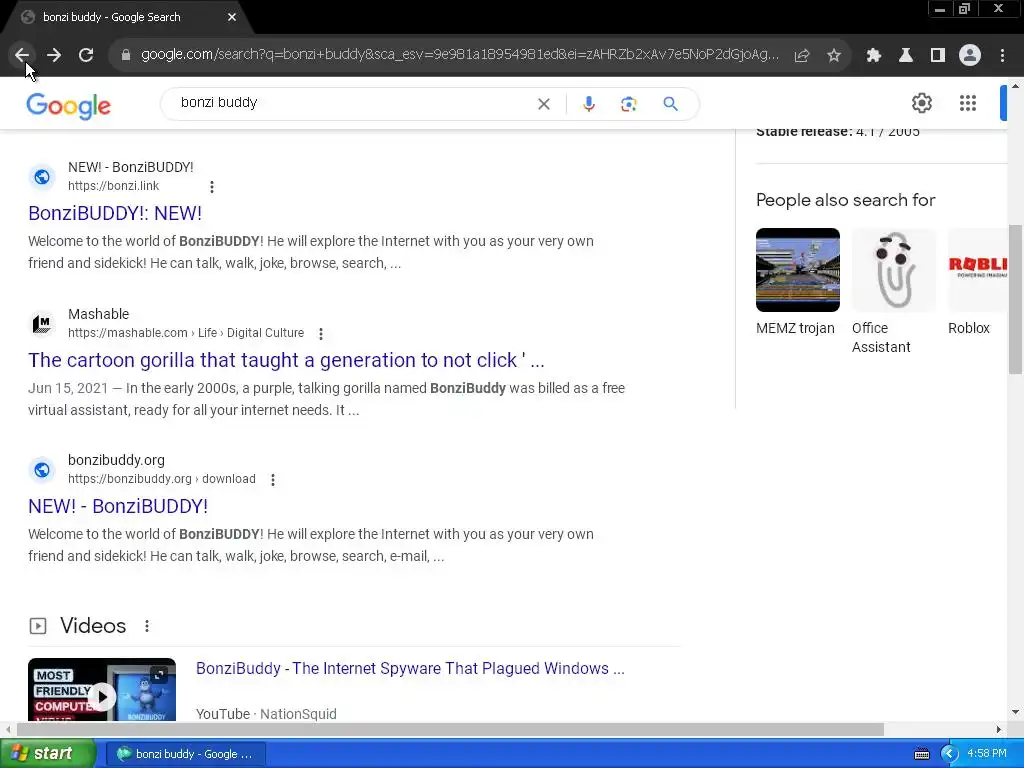Image resolution: width=1024 pixels, height=768 pixels.
Task: Click the People also search for heading
Action: tap(845, 200)
